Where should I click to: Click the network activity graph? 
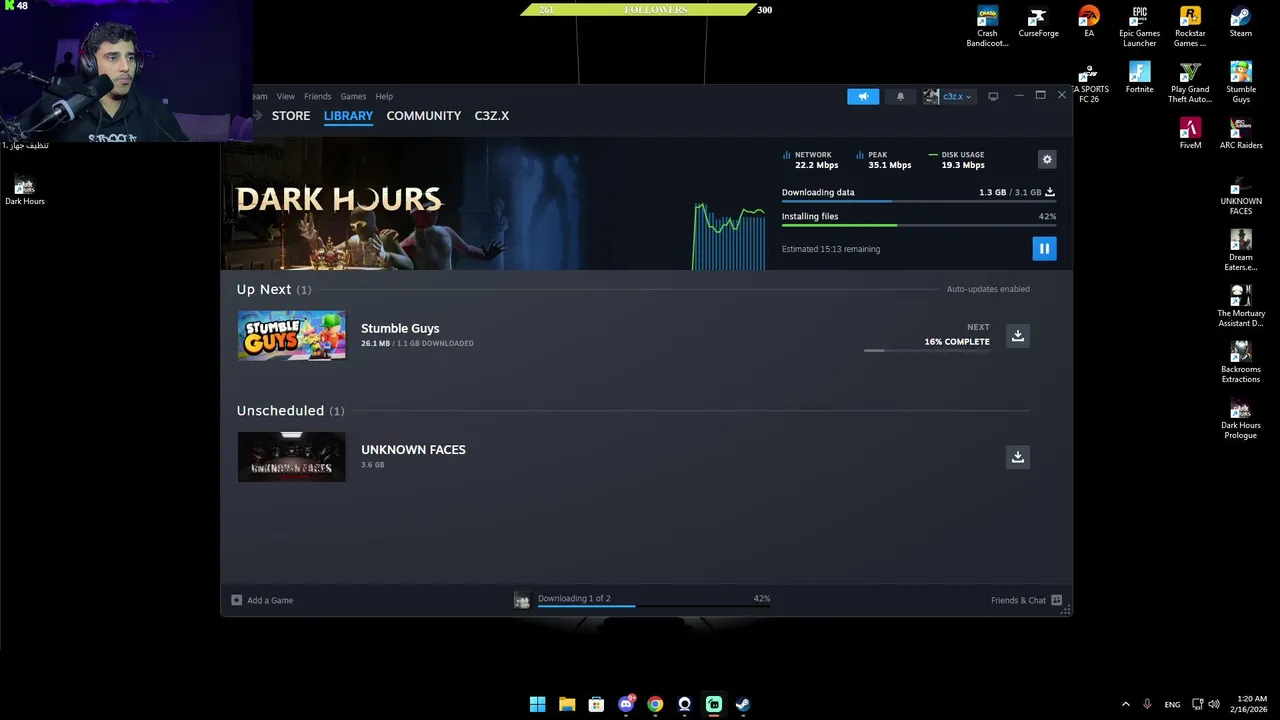coord(729,236)
